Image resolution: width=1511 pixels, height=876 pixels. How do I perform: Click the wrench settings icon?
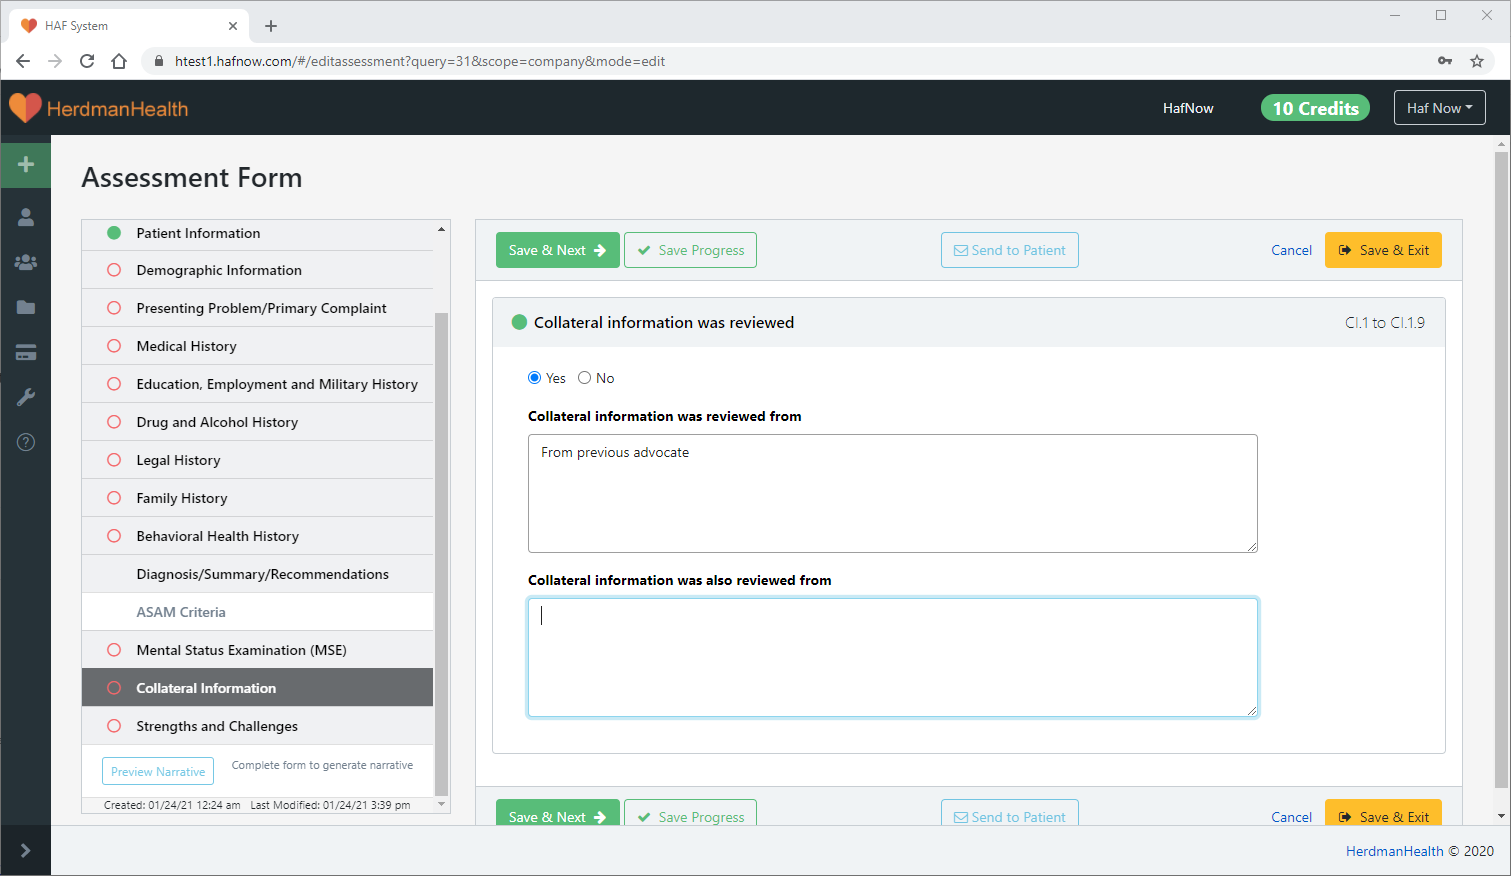click(x=26, y=397)
